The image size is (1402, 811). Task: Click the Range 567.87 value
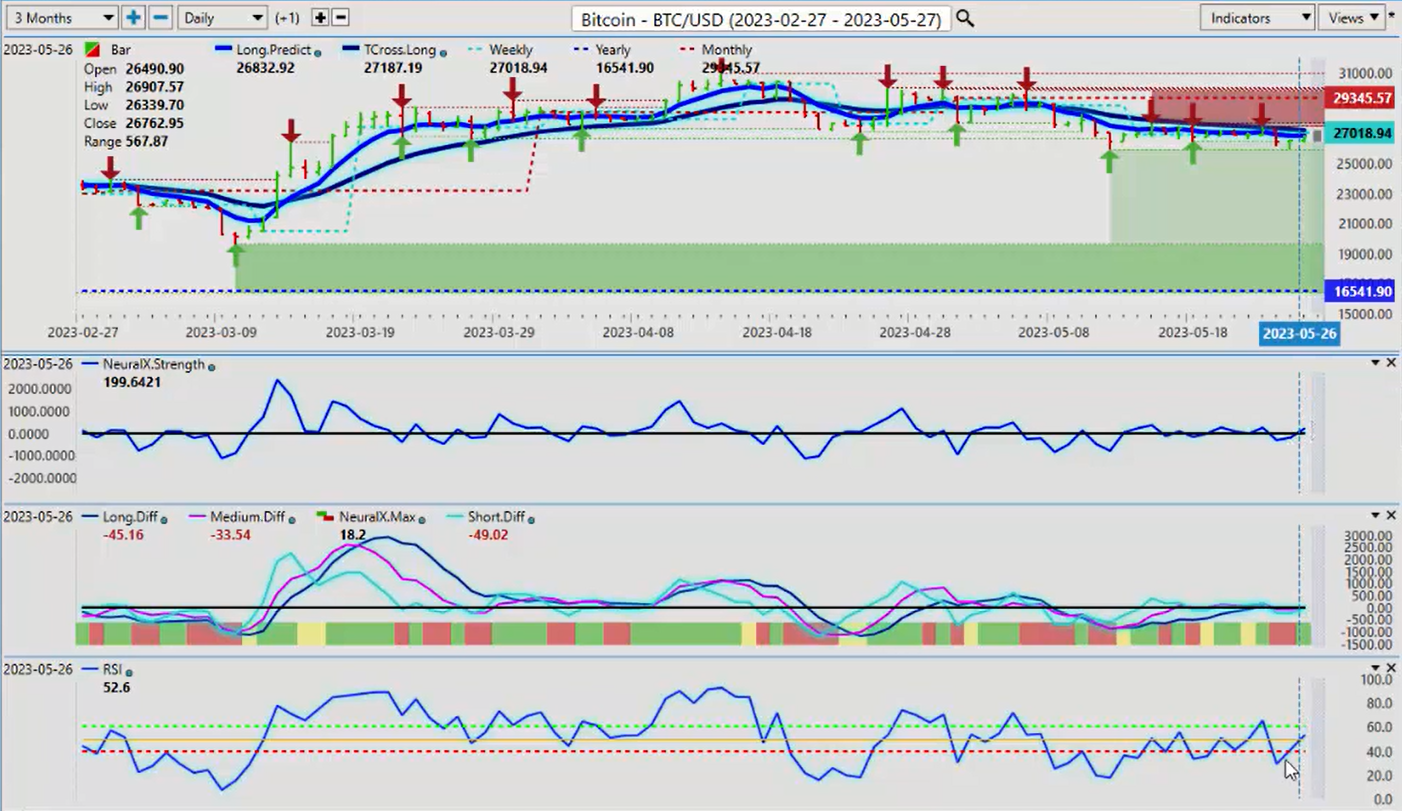tap(146, 142)
